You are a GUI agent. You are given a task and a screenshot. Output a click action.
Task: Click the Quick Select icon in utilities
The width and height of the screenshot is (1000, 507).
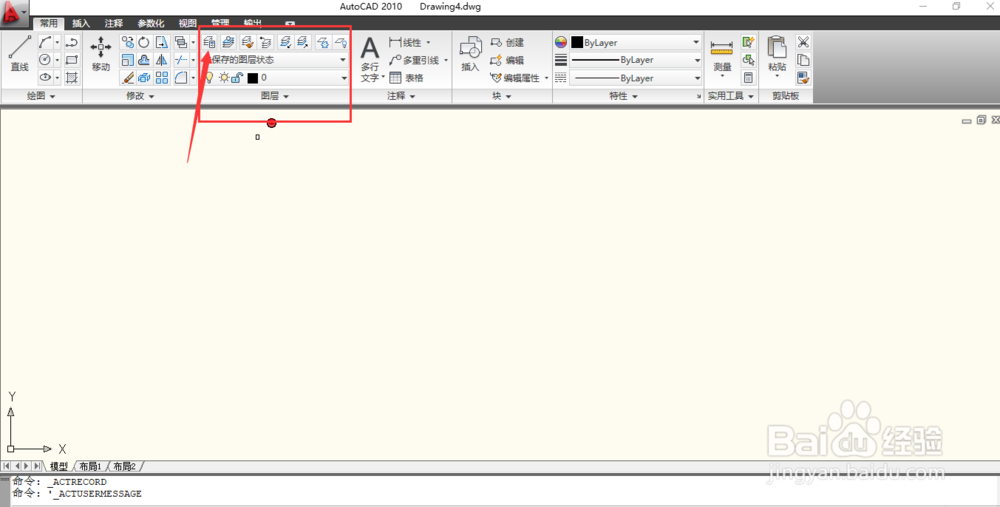click(x=749, y=42)
